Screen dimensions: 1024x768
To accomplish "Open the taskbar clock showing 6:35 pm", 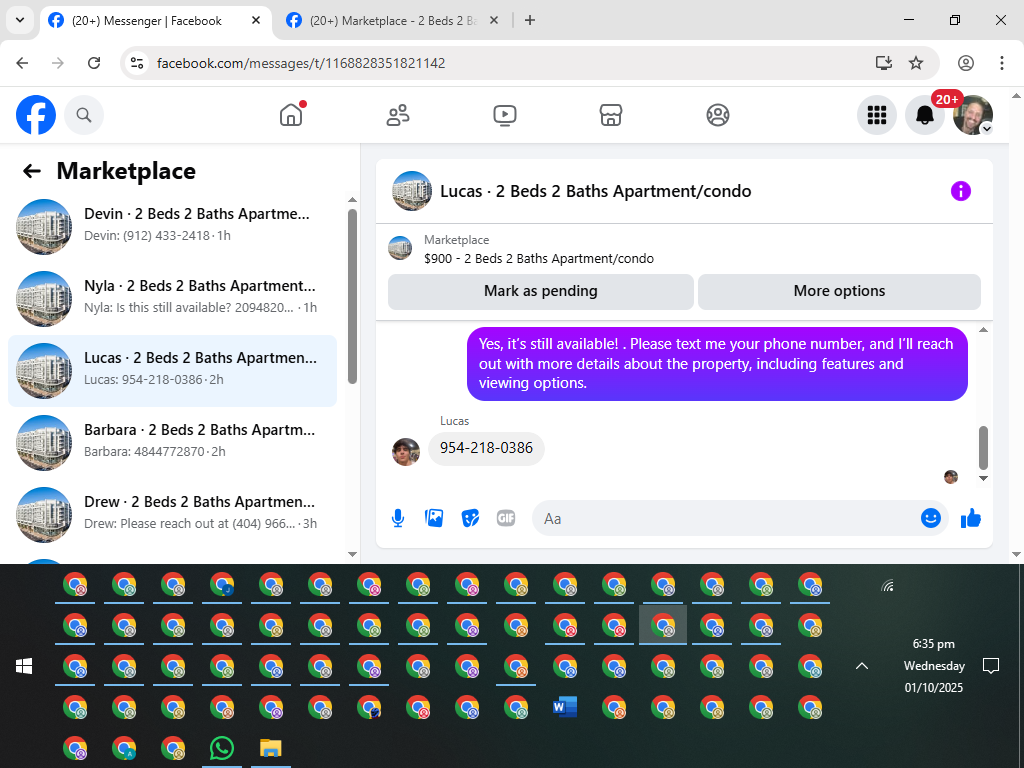I will coord(934,666).
